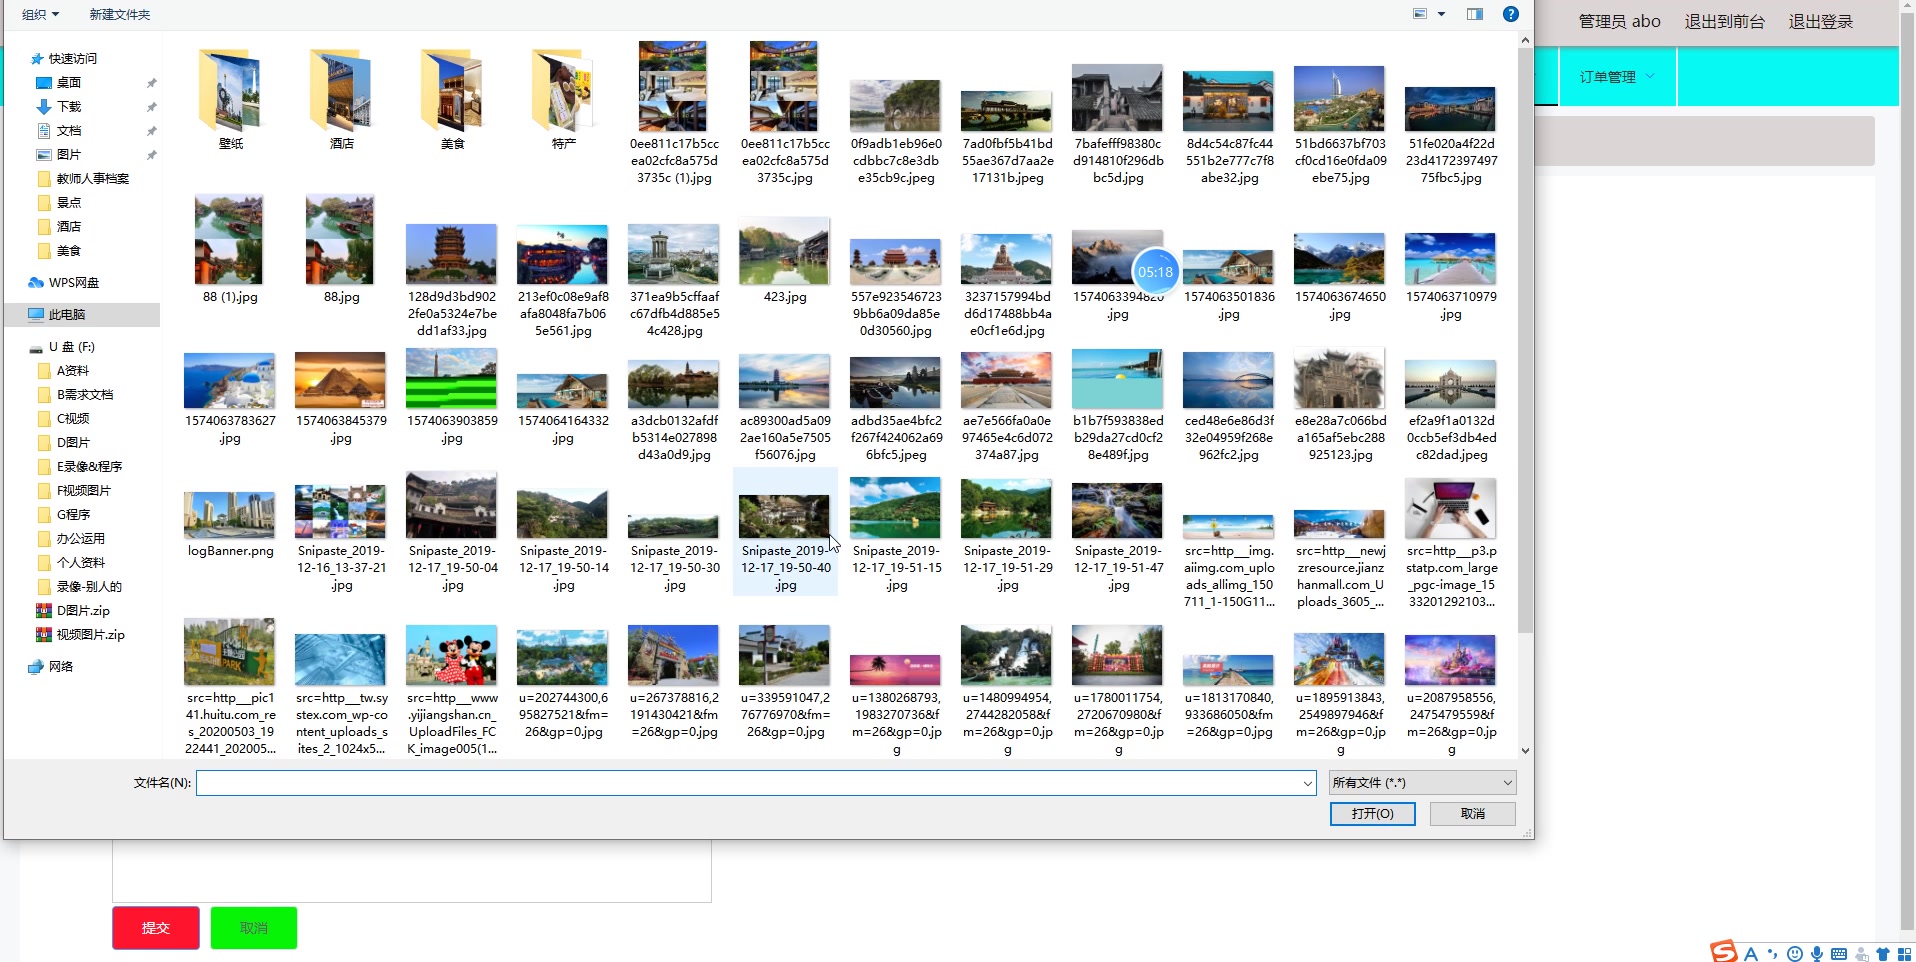
Task: Expand the 订单管理 menu
Action: click(1617, 77)
